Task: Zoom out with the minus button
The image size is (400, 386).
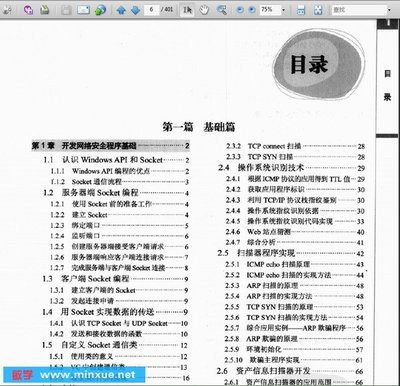Action: 240,10
